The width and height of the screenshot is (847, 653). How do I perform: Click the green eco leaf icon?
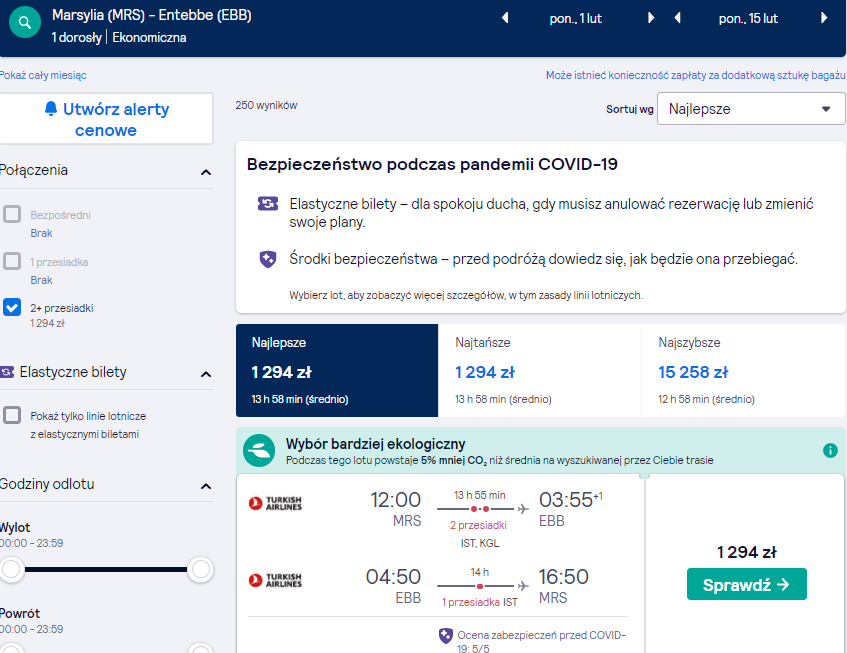click(x=259, y=450)
